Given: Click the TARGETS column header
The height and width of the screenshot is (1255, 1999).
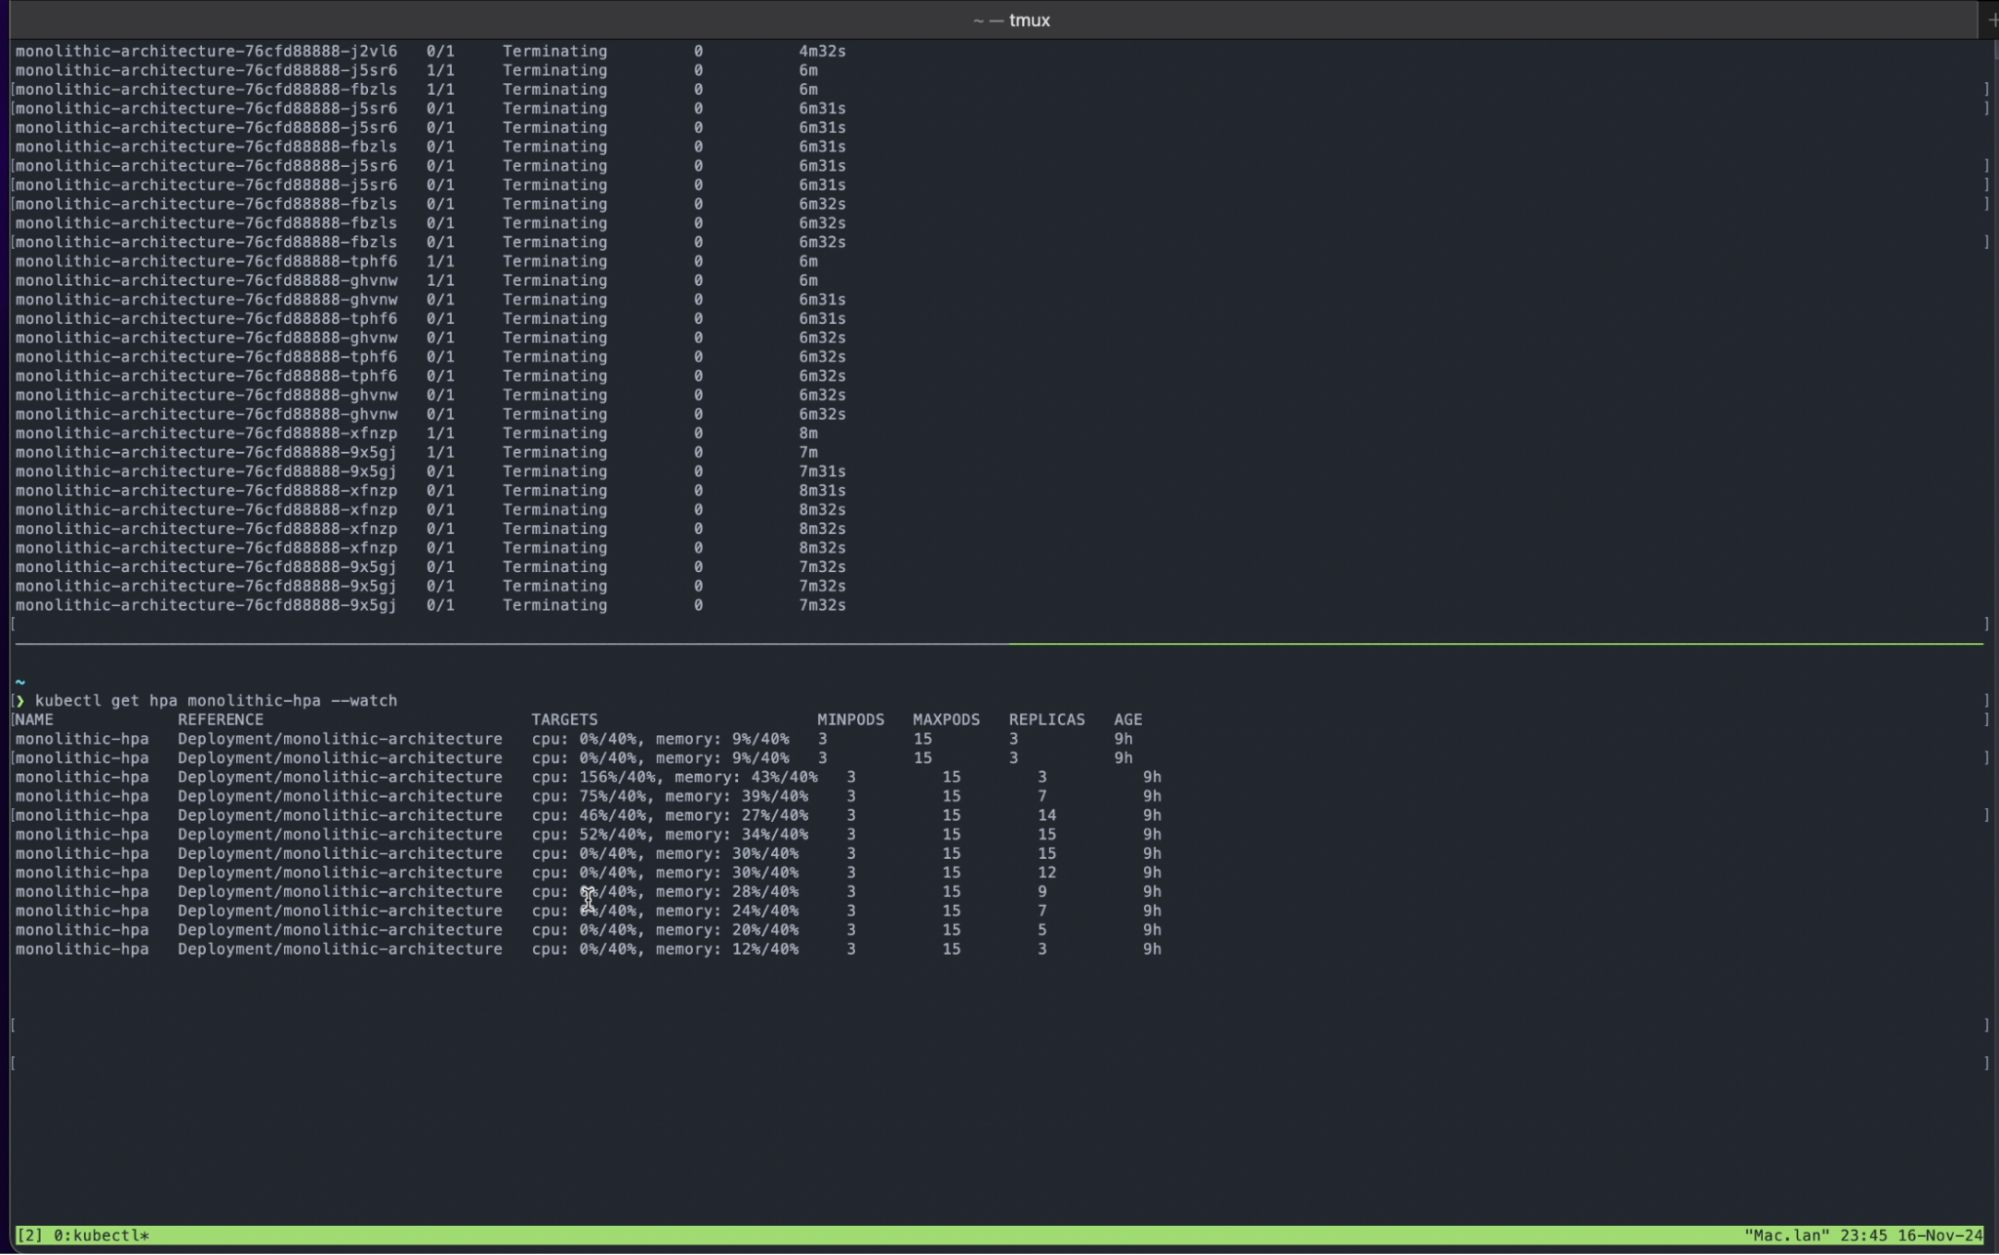Looking at the screenshot, I should (564, 719).
